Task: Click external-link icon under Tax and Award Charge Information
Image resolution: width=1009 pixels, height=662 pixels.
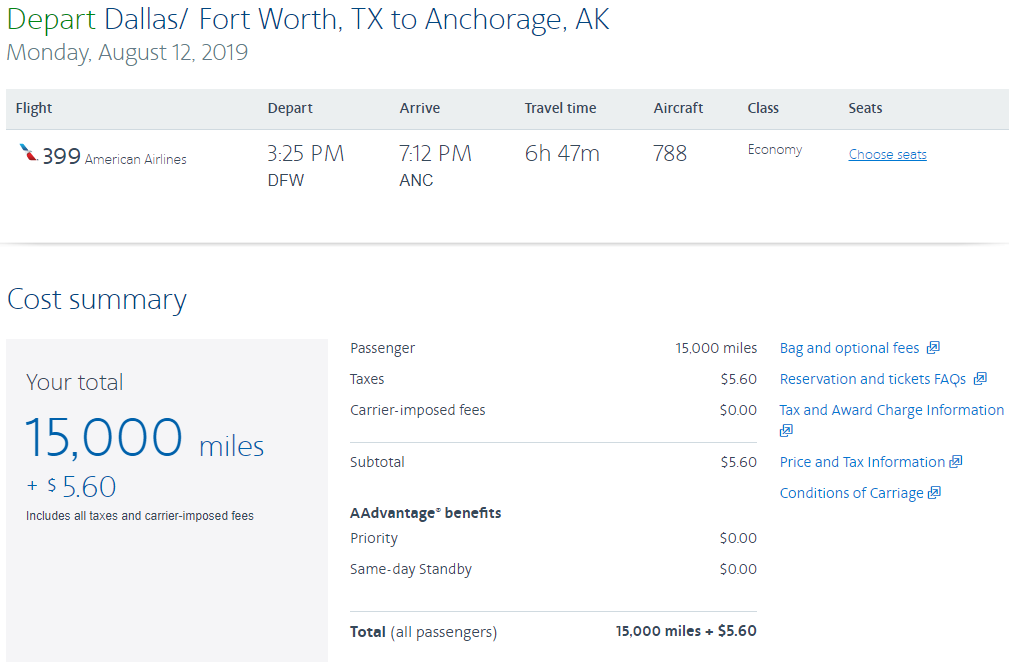Action: click(x=786, y=431)
